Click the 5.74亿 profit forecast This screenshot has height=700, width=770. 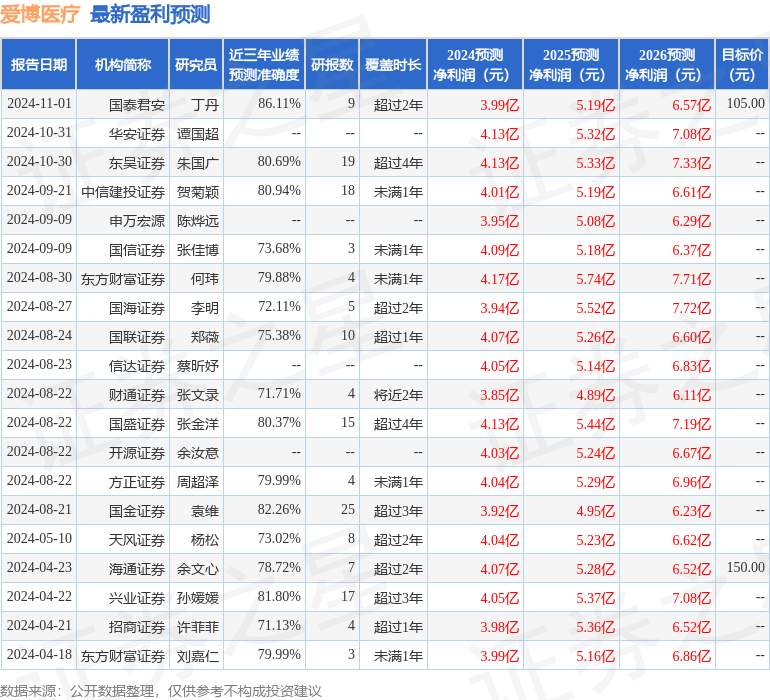[x=596, y=279]
